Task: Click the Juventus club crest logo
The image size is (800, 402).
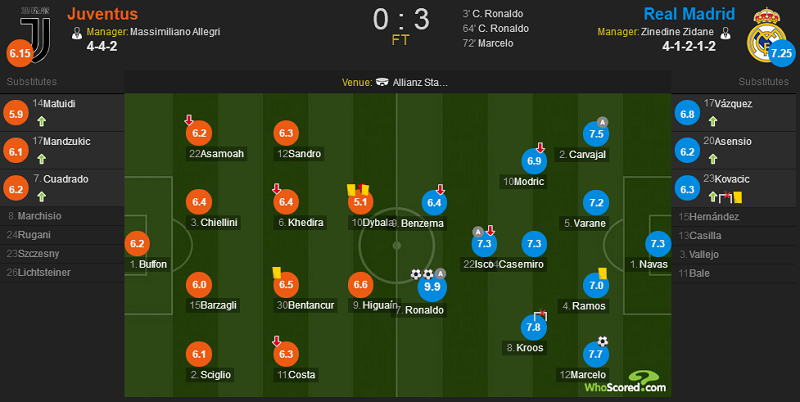Action: (36, 36)
